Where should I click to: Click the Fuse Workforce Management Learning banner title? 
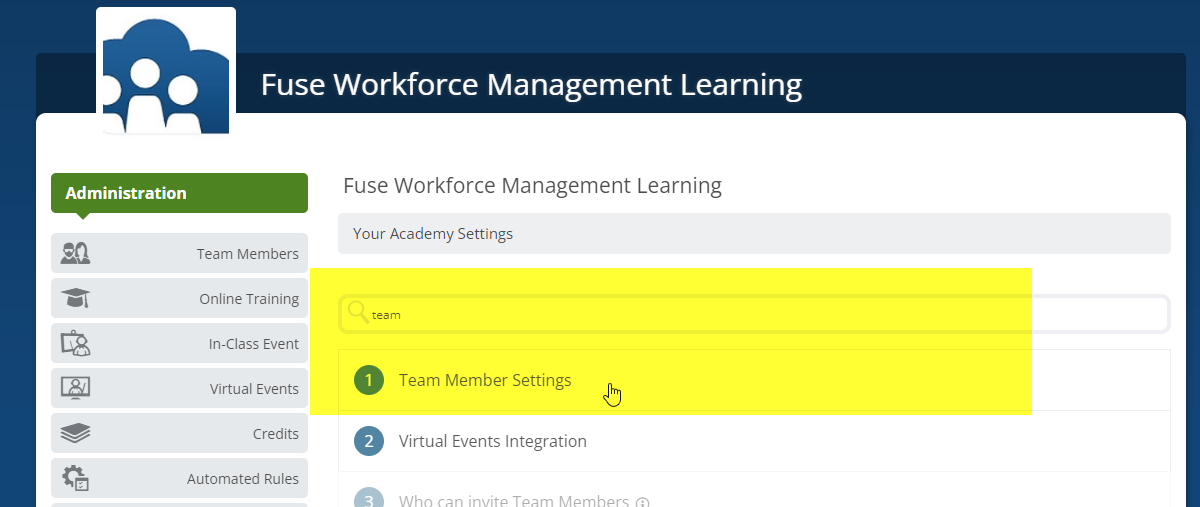tap(531, 85)
